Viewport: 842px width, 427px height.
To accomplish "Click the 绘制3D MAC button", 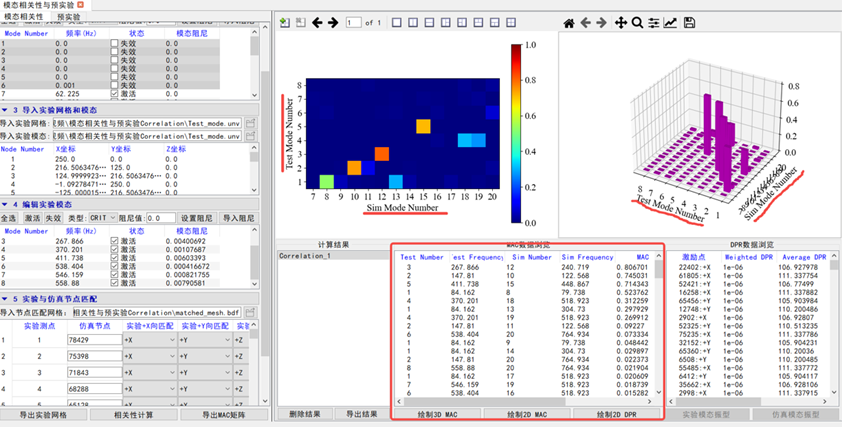I will (438, 414).
